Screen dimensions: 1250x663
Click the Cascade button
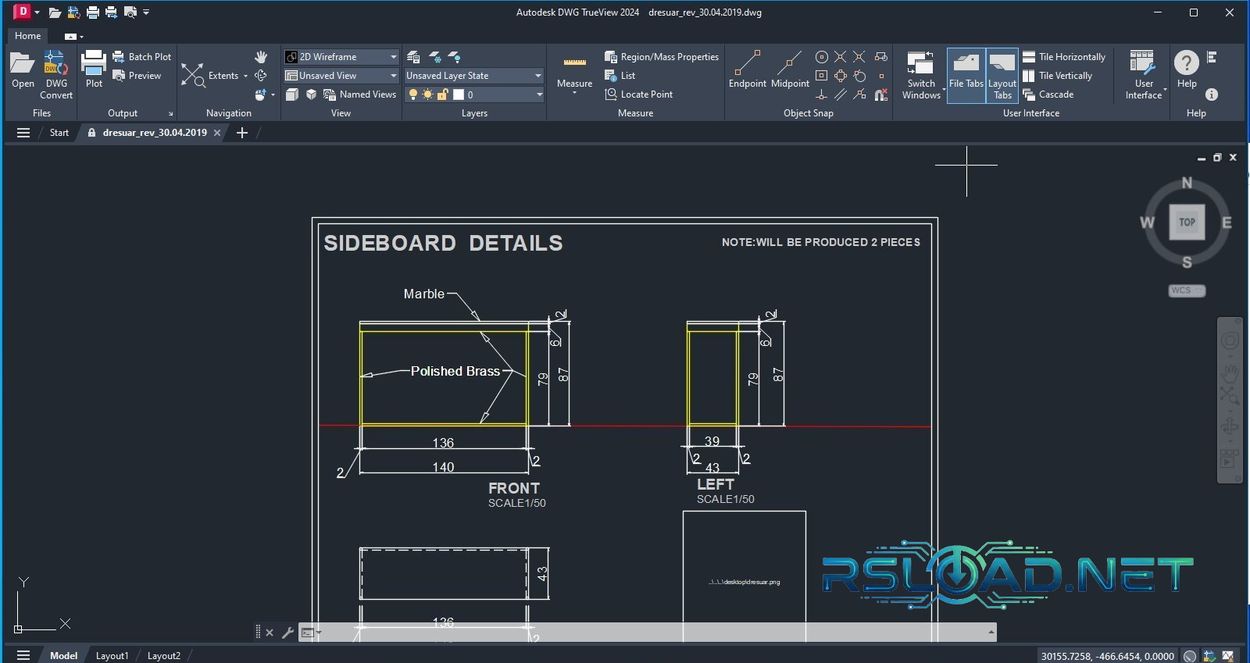[x=1056, y=94]
